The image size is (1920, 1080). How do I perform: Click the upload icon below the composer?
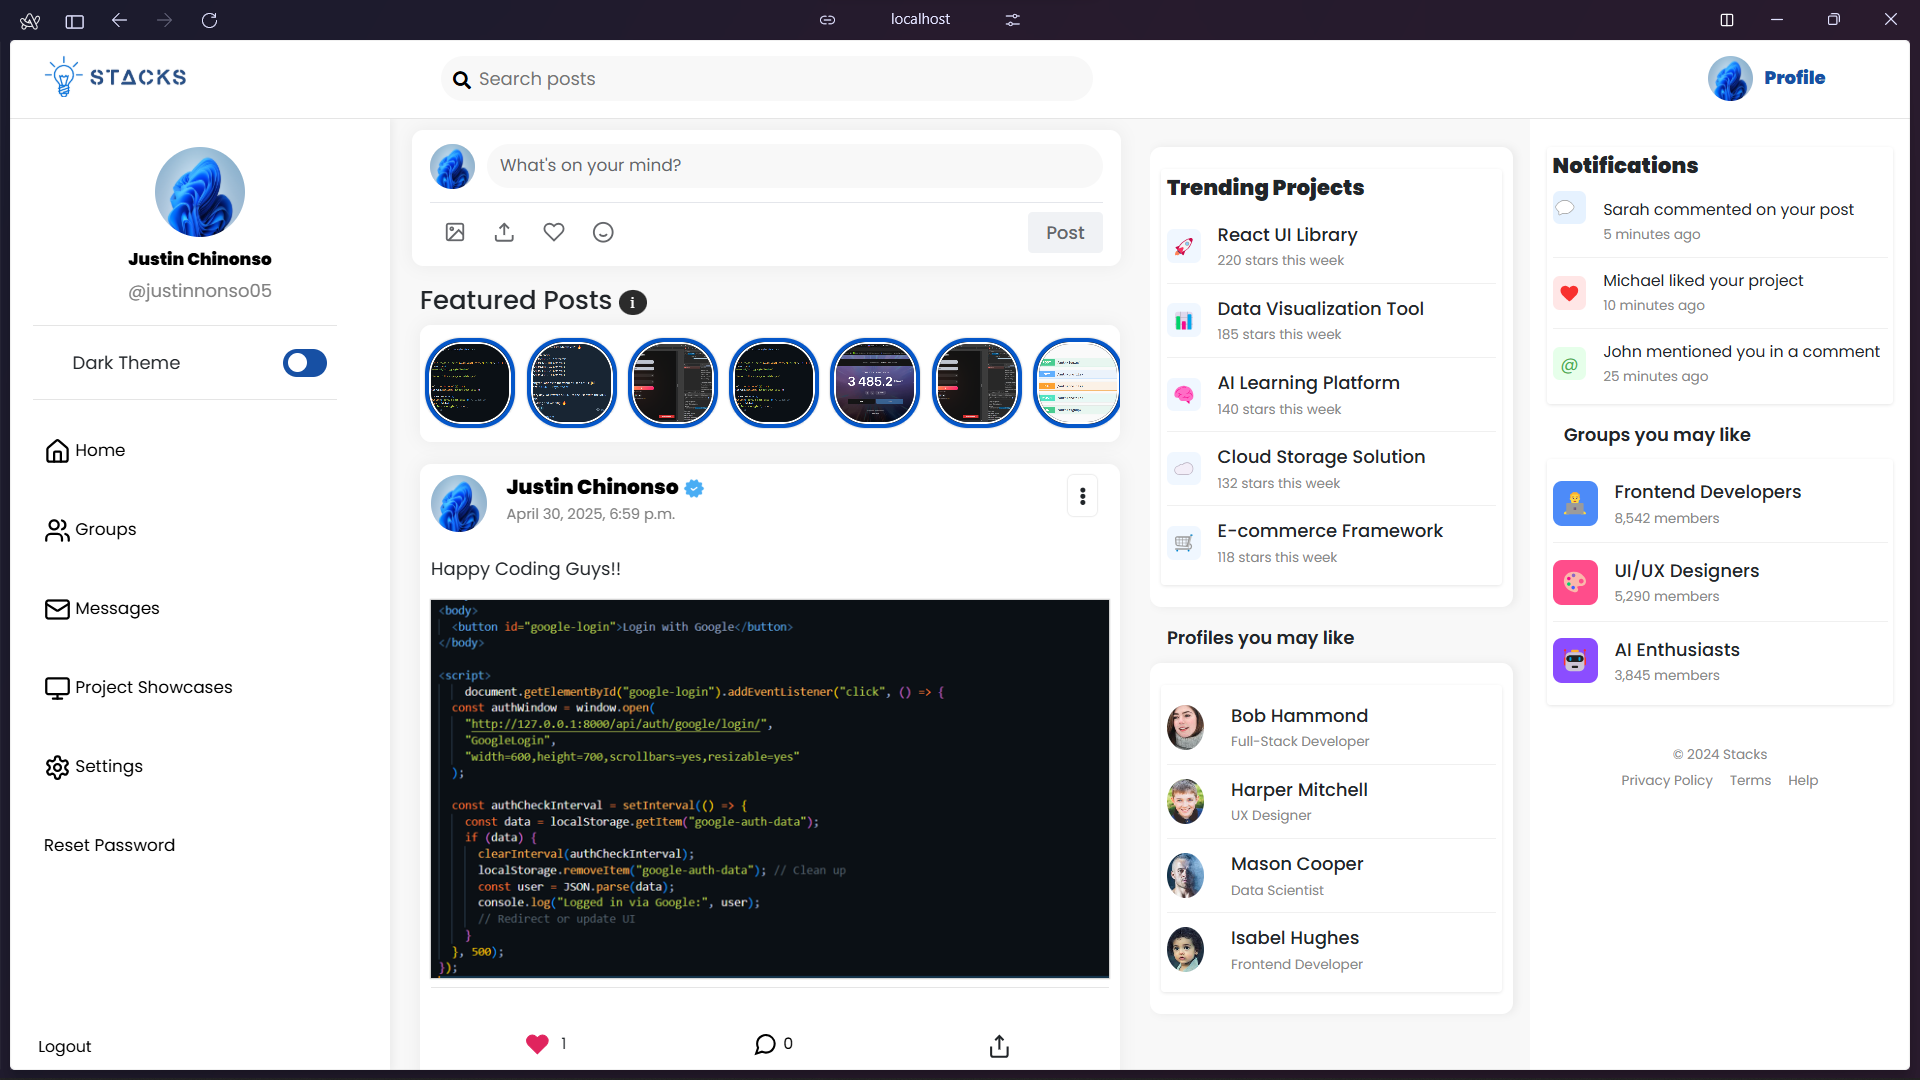[504, 231]
